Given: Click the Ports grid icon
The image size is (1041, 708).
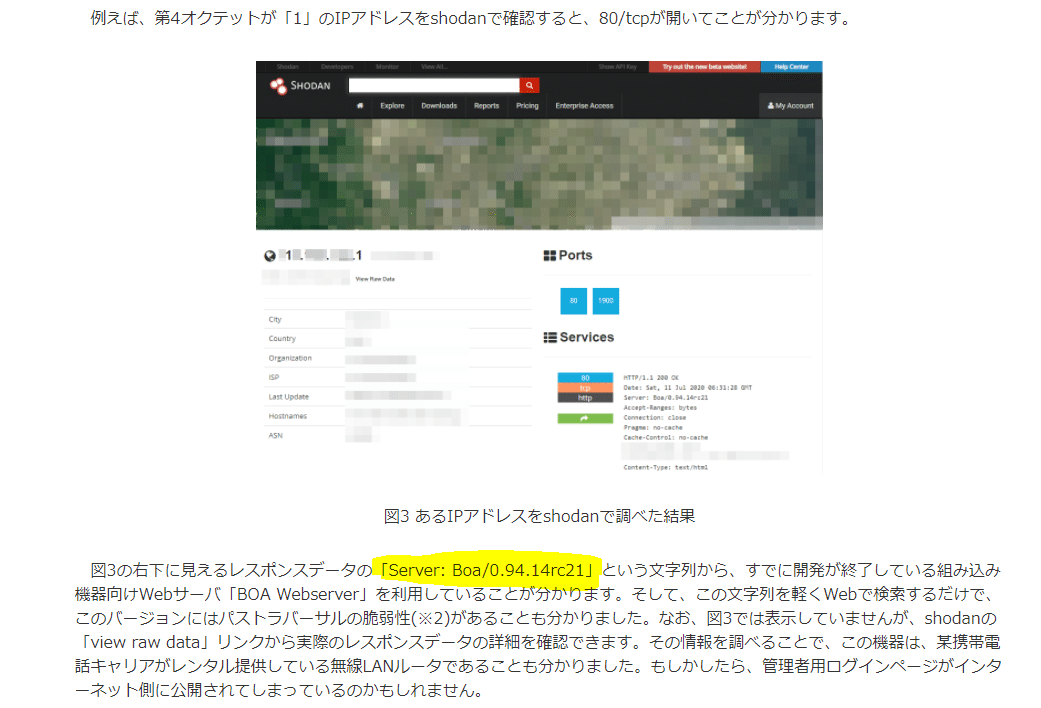Looking at the screenshot, I should pos(548,255).
